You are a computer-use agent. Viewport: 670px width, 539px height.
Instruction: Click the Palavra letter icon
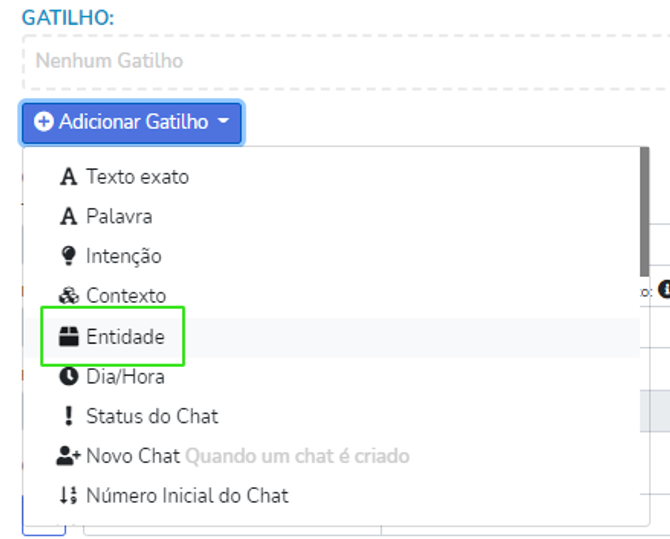(68, 217)
